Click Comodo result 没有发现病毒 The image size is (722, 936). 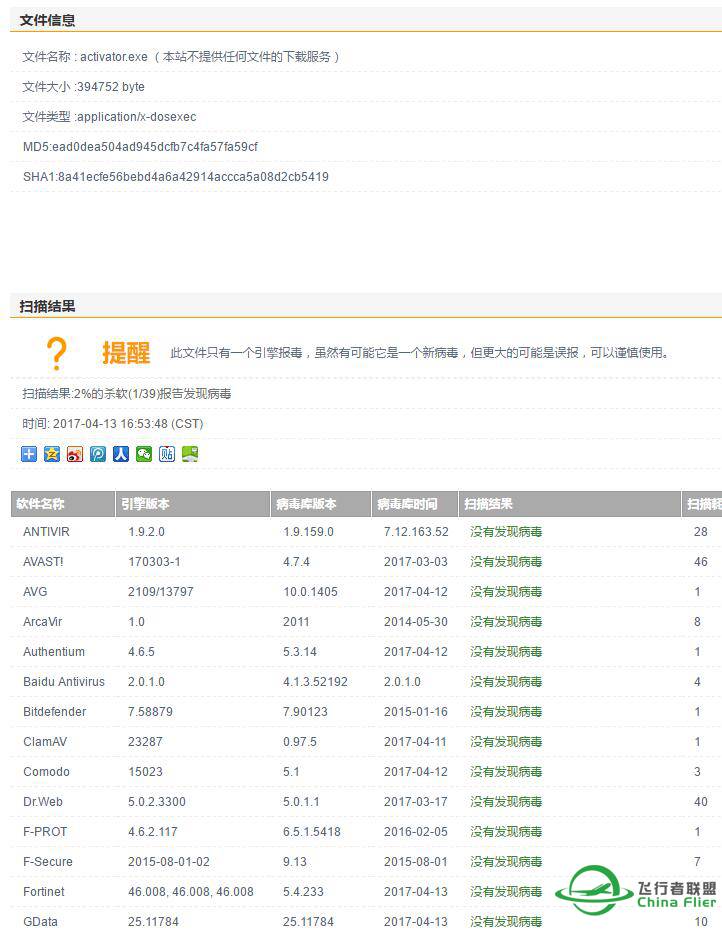tap(506, 772)
